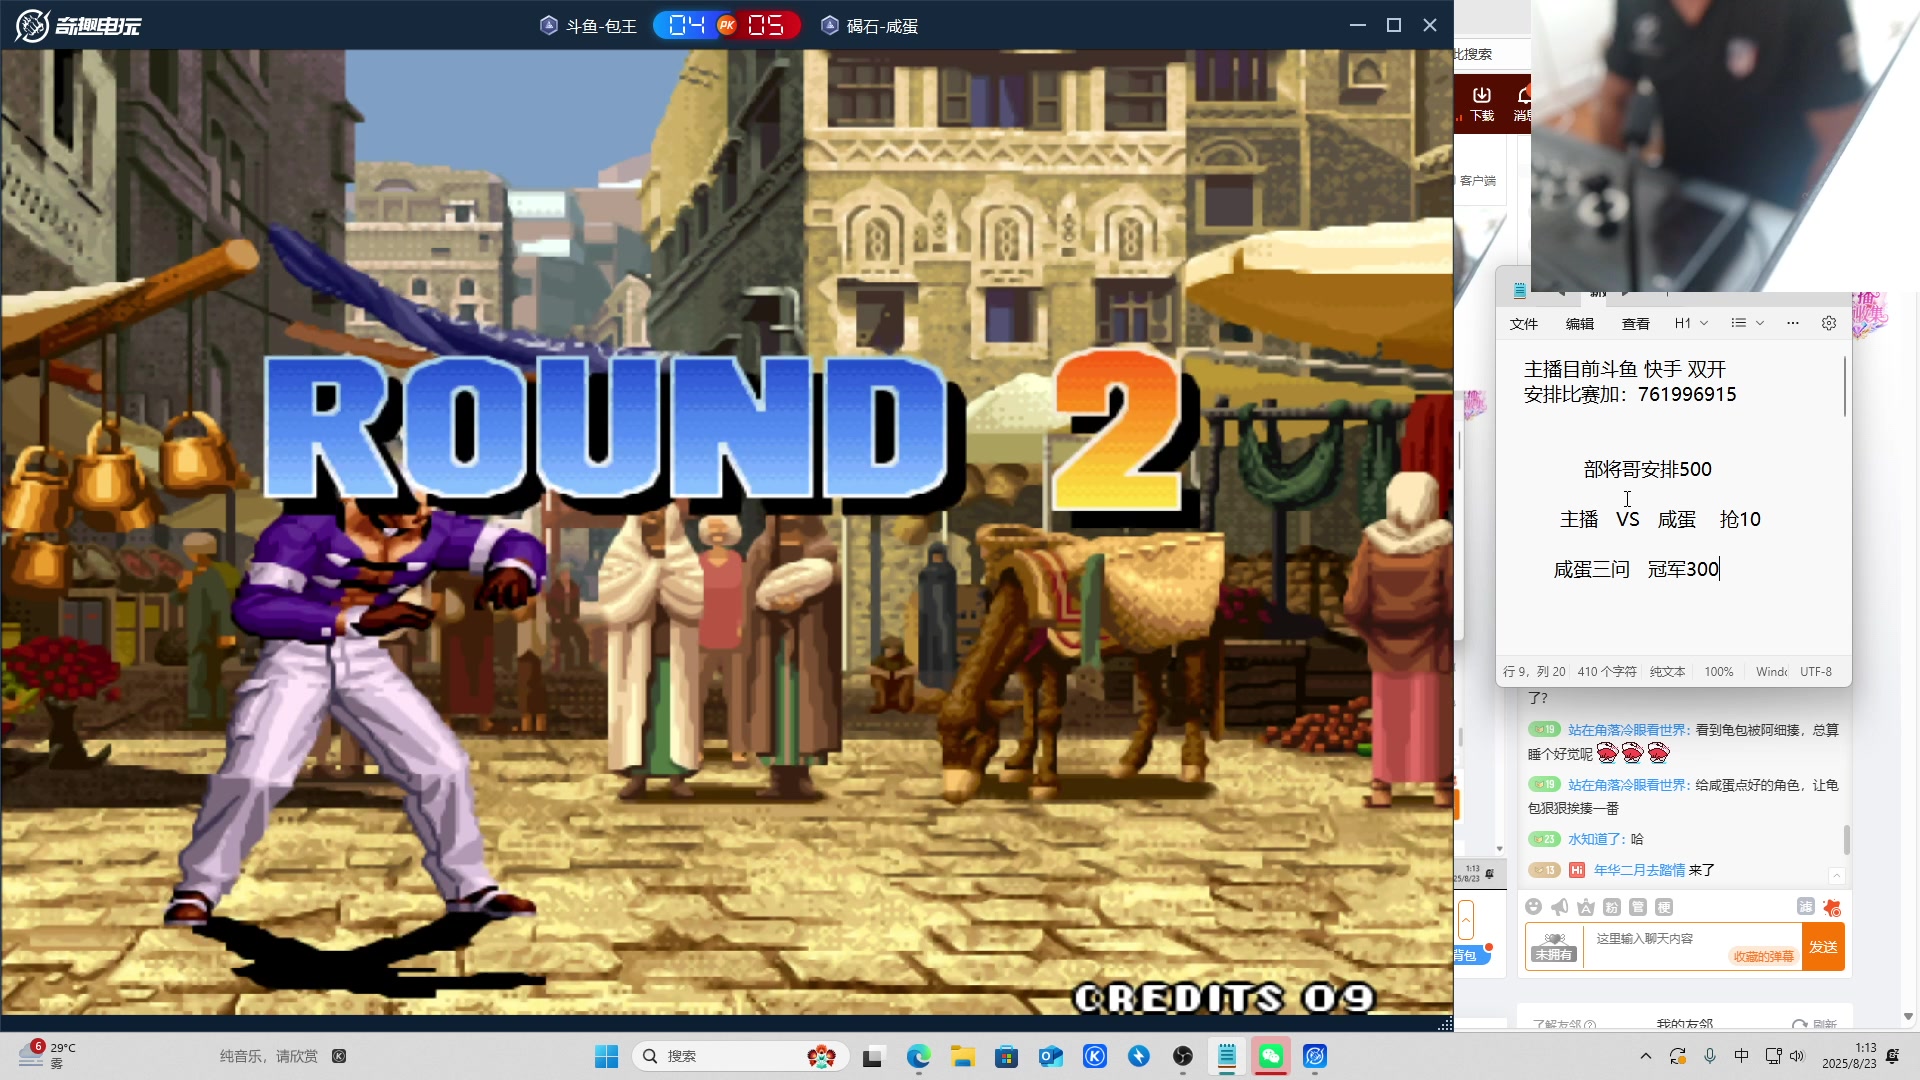Click the username 年华二月去踏情 in chat
This screenshot has height=1080, width=1920.
tap(1639, 870)
